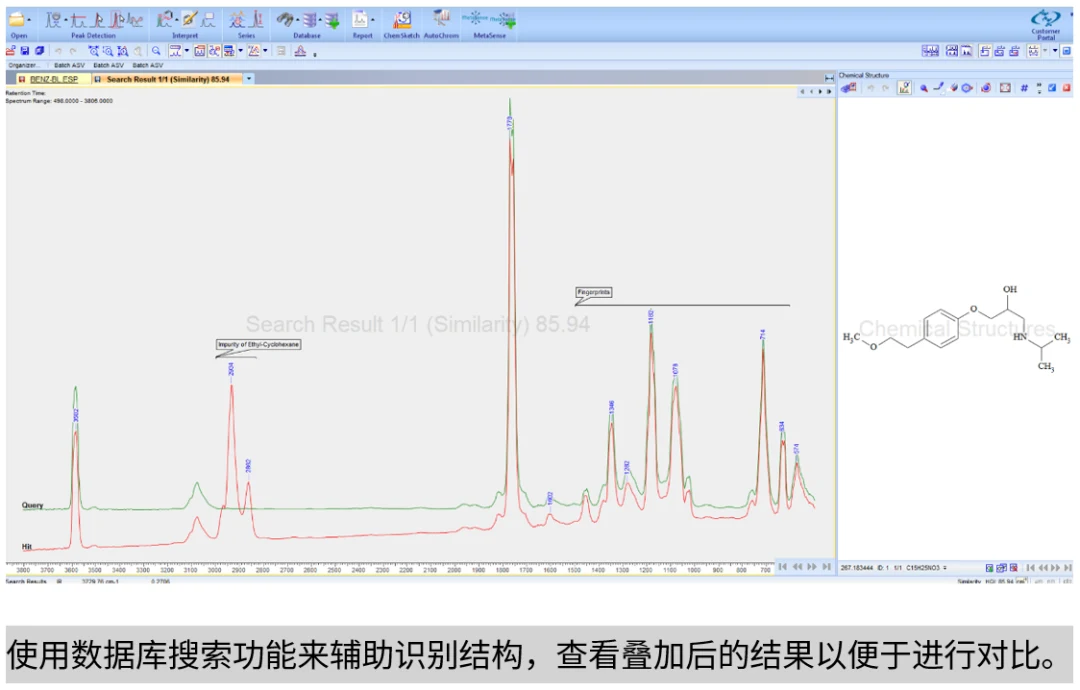Click the highlighted panel layout icon
Image resolution: width=1080 pixels, height=690 pixels.
[x=985, y=51]
